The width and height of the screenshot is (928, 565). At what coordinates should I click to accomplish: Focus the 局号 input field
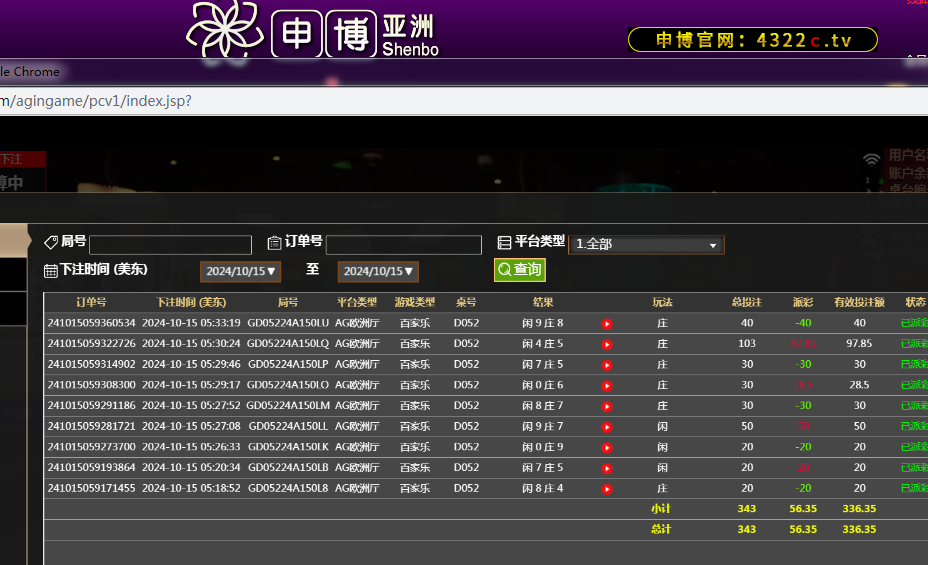tap(170, 245)
